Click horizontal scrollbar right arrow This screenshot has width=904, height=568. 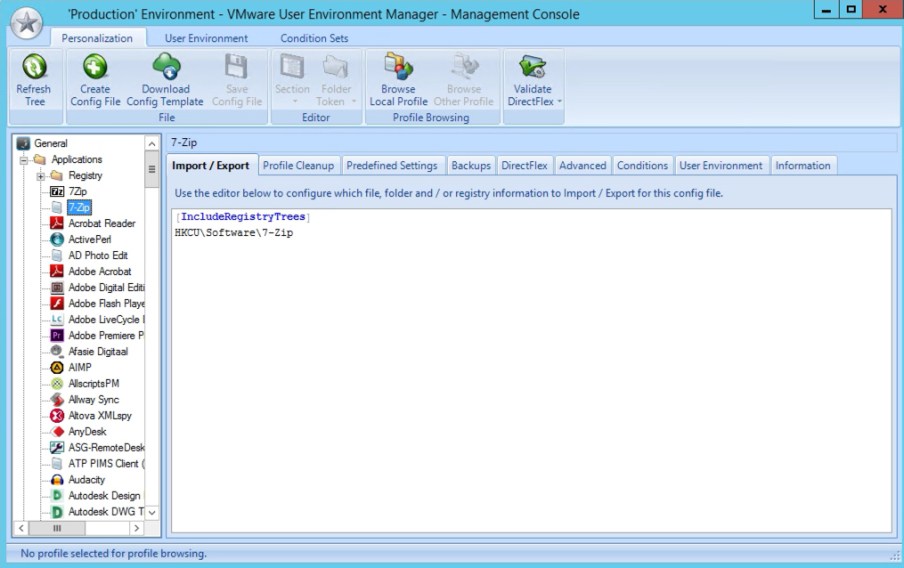(x=137, y=528)
